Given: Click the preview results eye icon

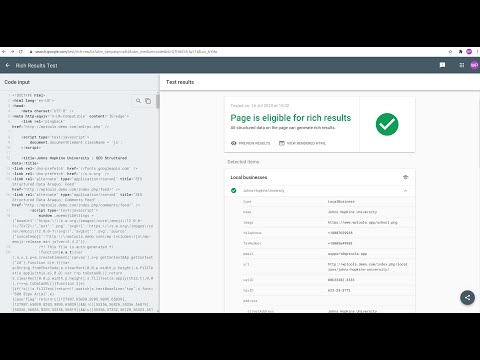Looking at the screenshot, I should click(x=234, y=143).
